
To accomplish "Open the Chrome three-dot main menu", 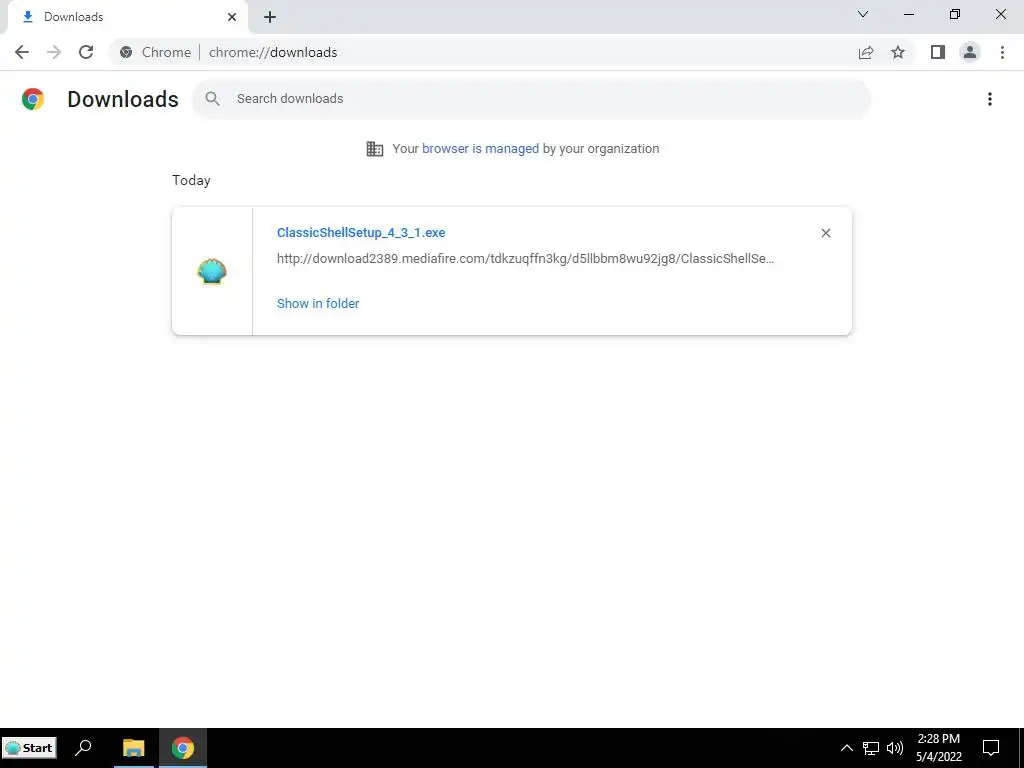I will pos(1002,52).
